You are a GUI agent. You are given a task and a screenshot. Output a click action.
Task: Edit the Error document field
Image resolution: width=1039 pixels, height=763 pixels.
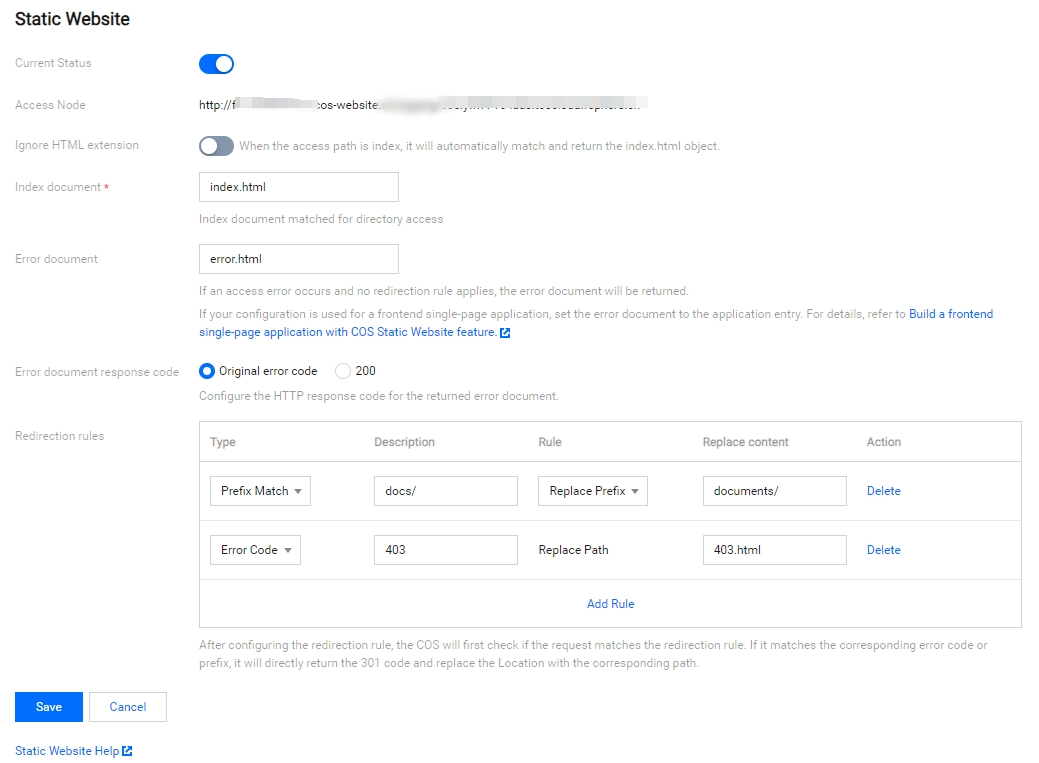[299, 259]
